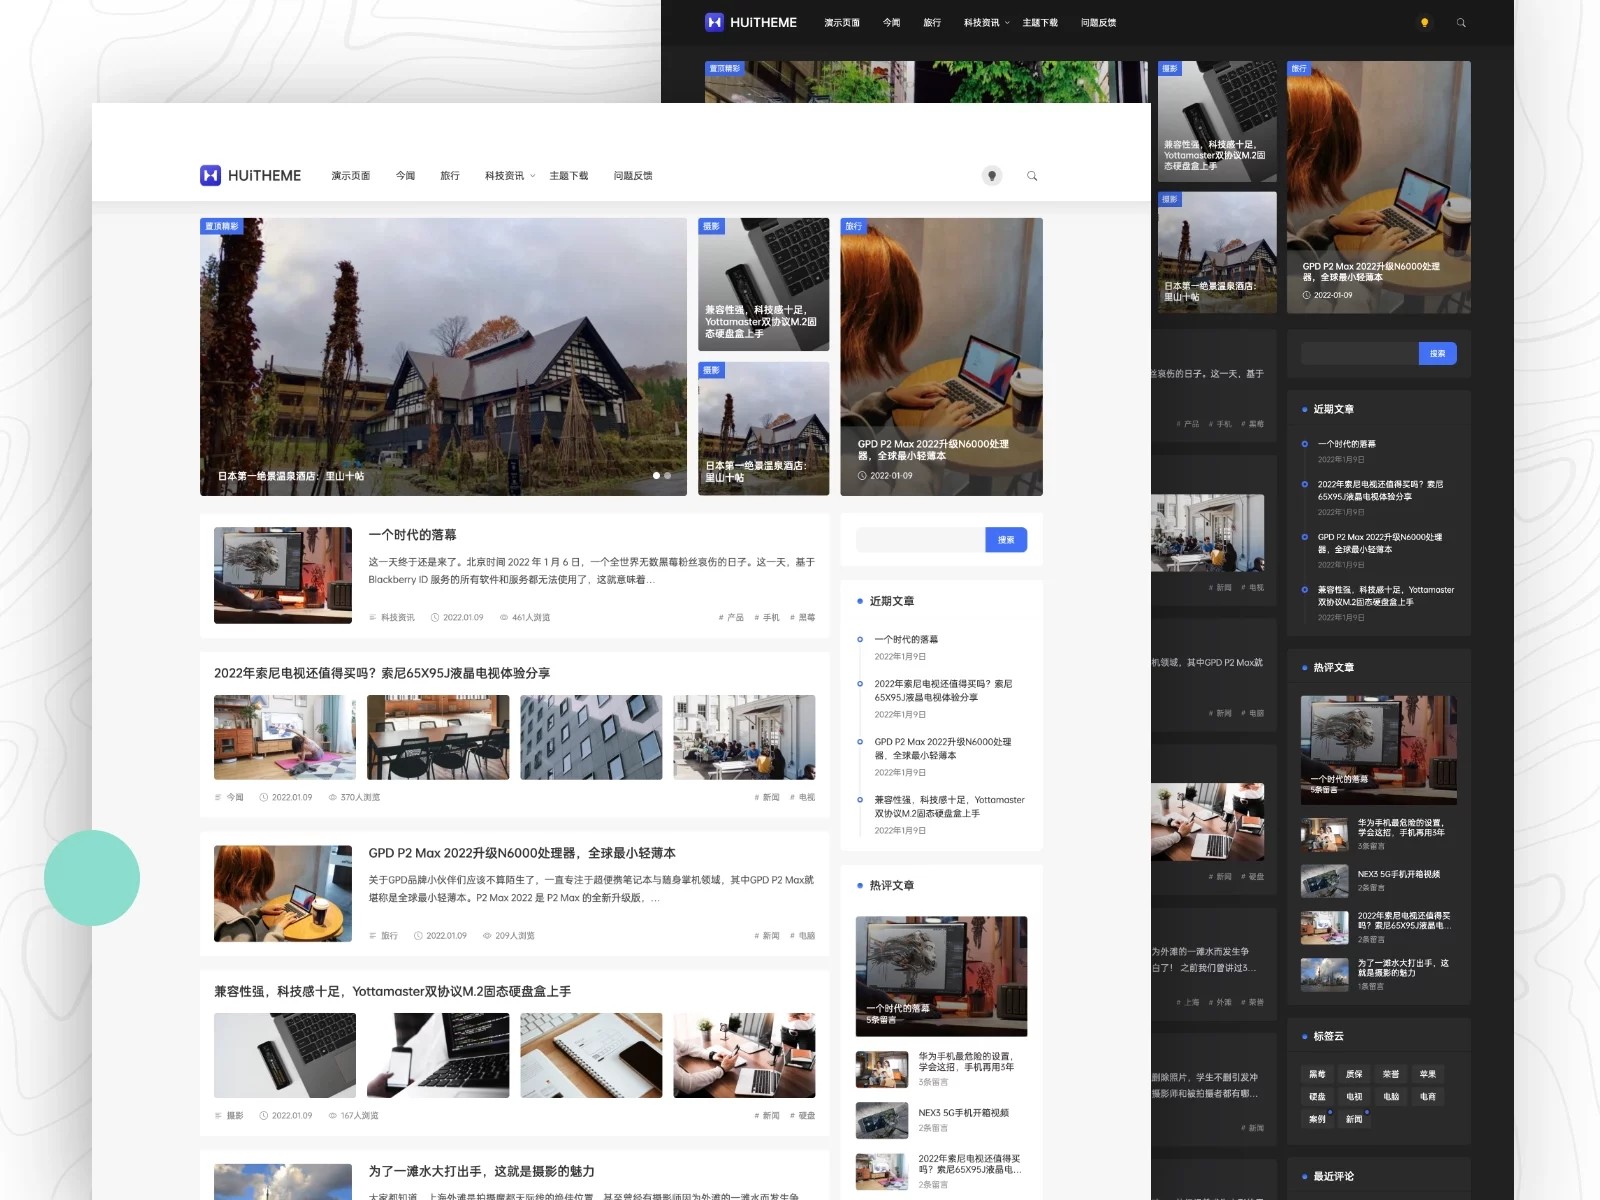This screenshot has width=1600, height=1200.
Task: Click the blue bullet icon beside 近期文章 heading
Action: (860, 601)
